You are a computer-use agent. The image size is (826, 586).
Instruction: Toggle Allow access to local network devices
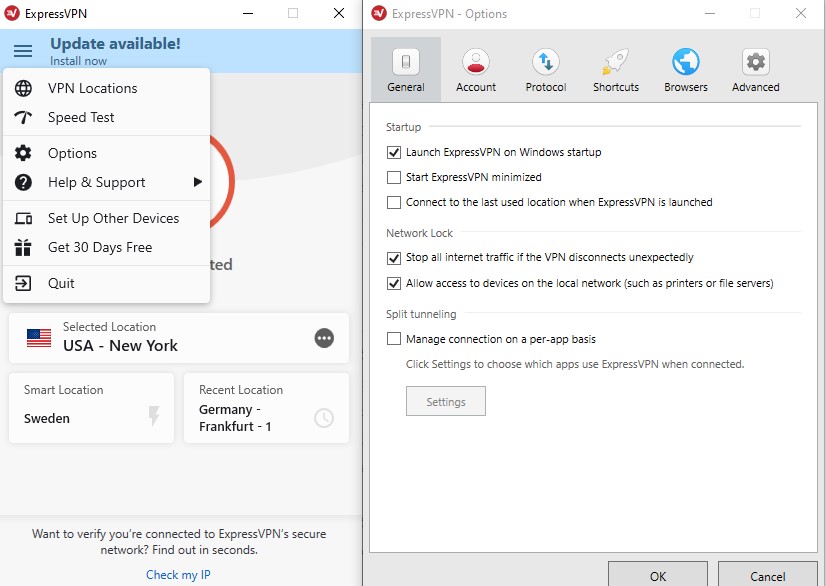coord(394,284)
